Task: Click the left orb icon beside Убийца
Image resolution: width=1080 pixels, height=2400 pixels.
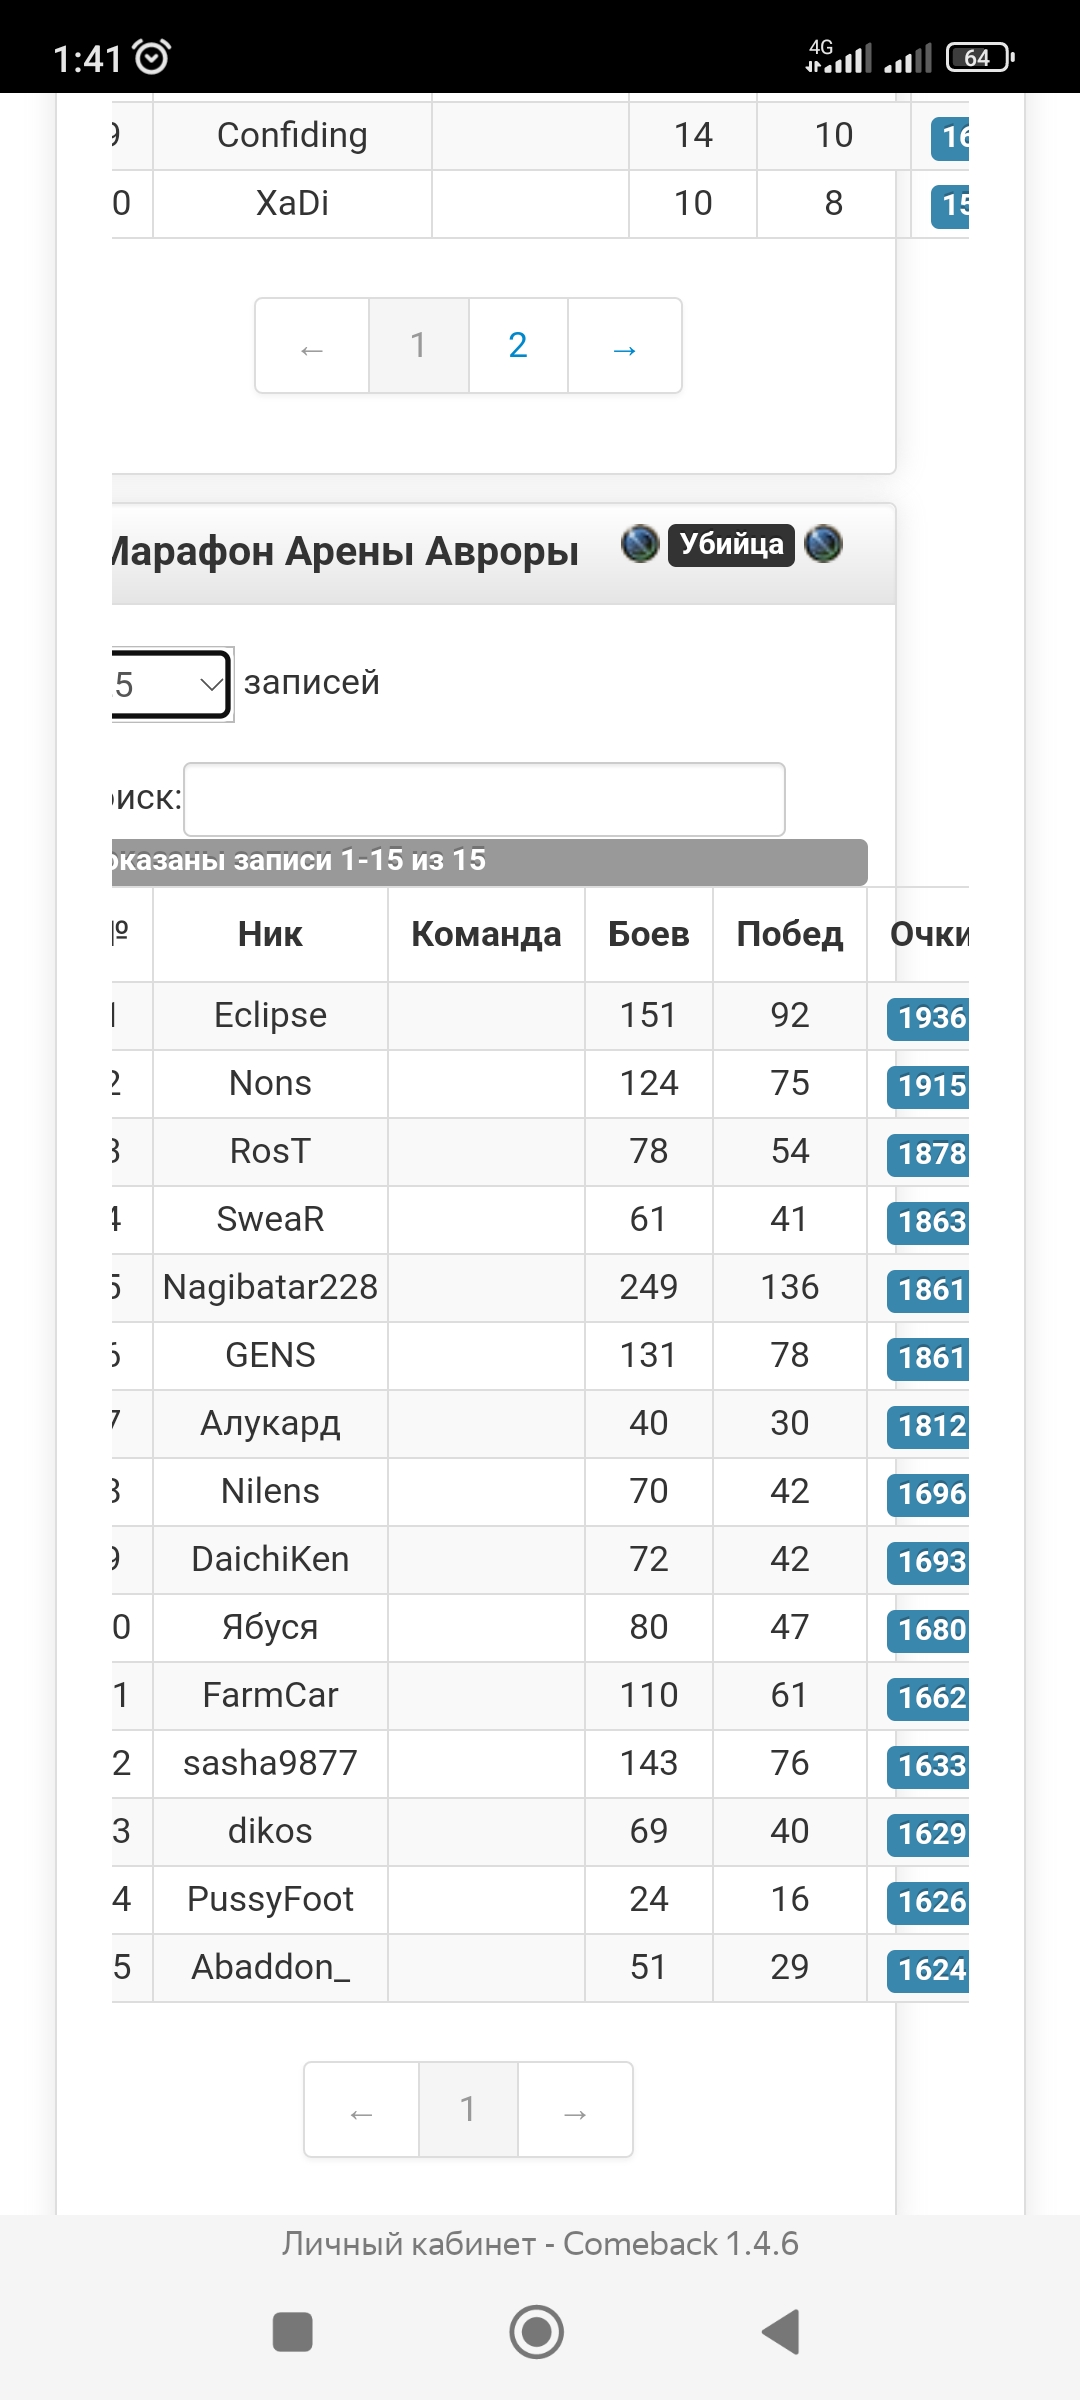Action: (x=640, y=544)
